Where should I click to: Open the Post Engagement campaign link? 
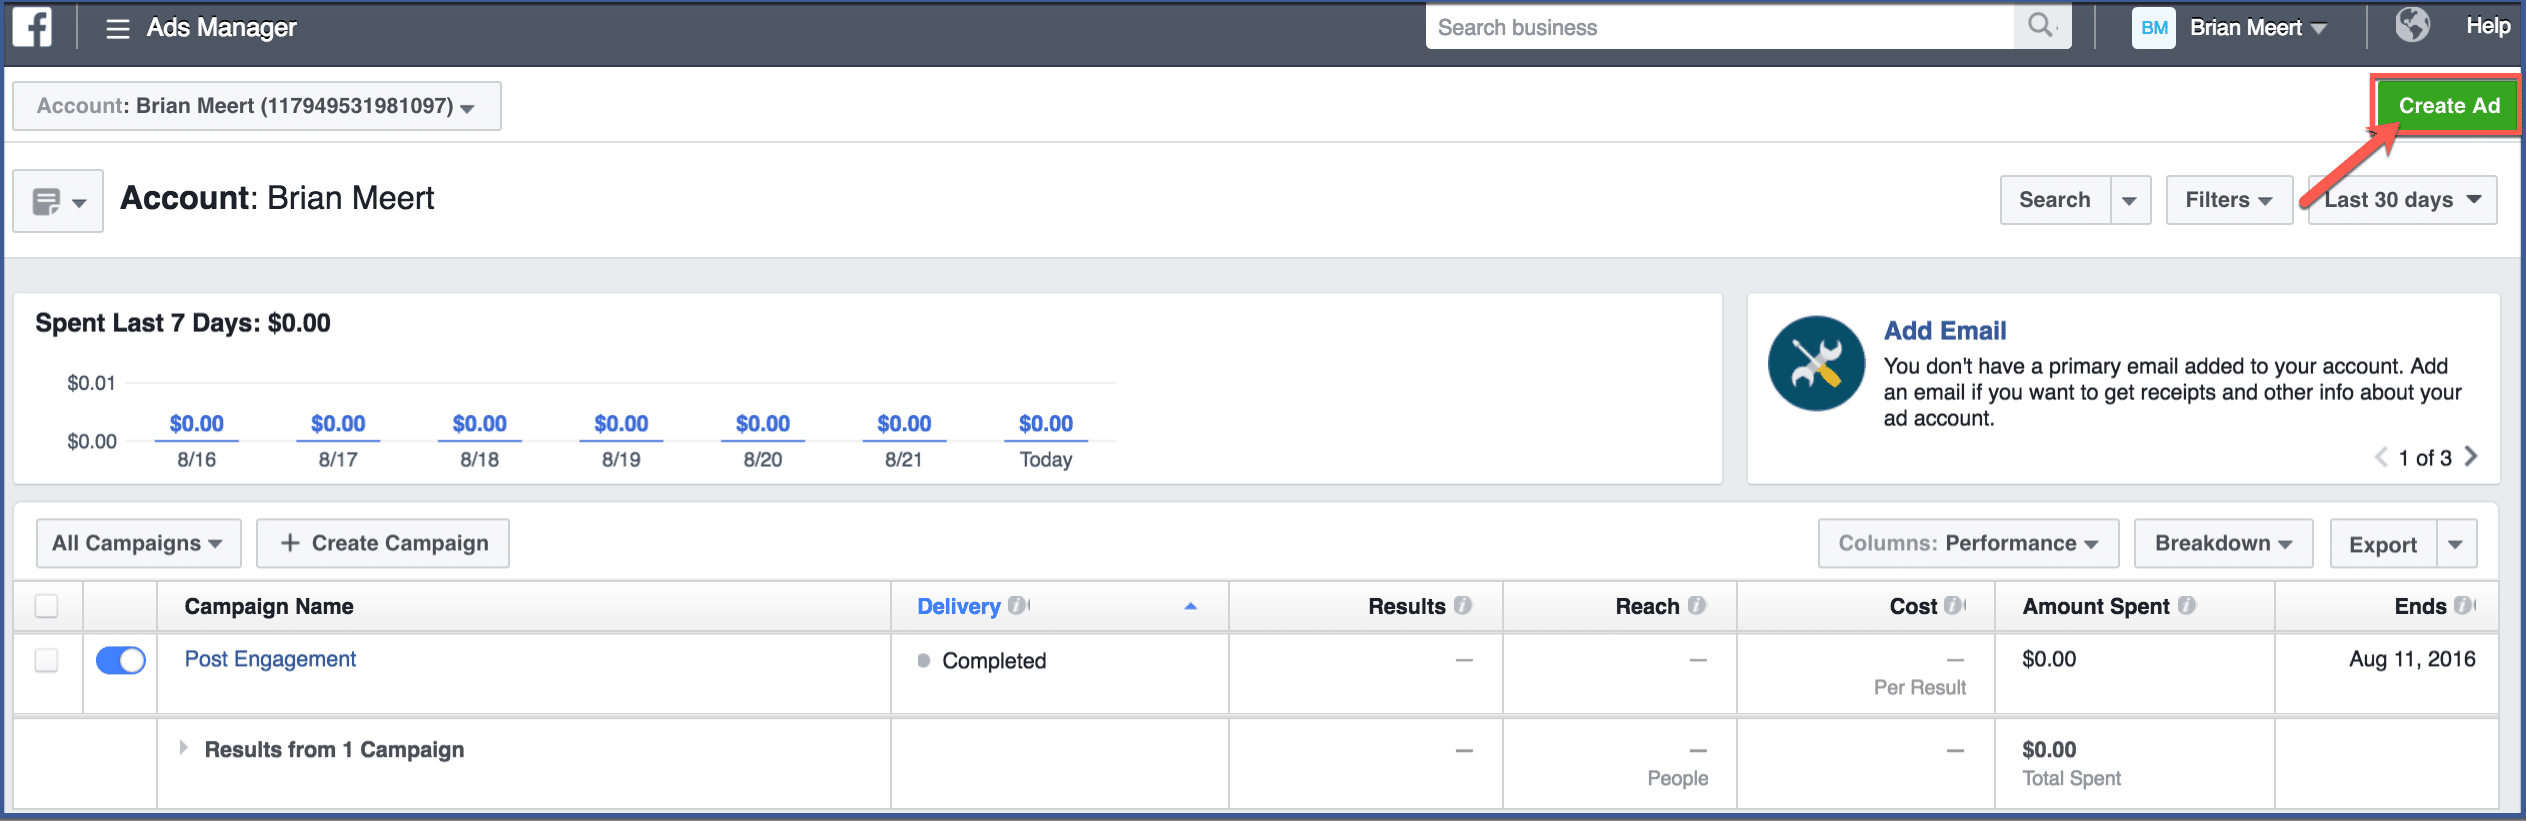point(270,659)
